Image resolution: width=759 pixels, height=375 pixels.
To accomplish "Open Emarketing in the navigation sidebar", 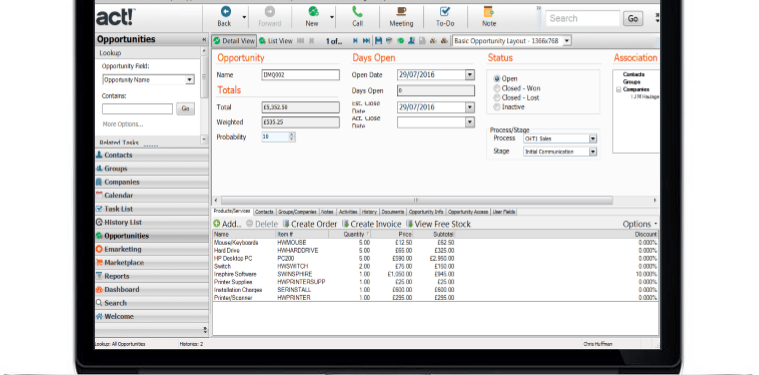I will point(152,249).
